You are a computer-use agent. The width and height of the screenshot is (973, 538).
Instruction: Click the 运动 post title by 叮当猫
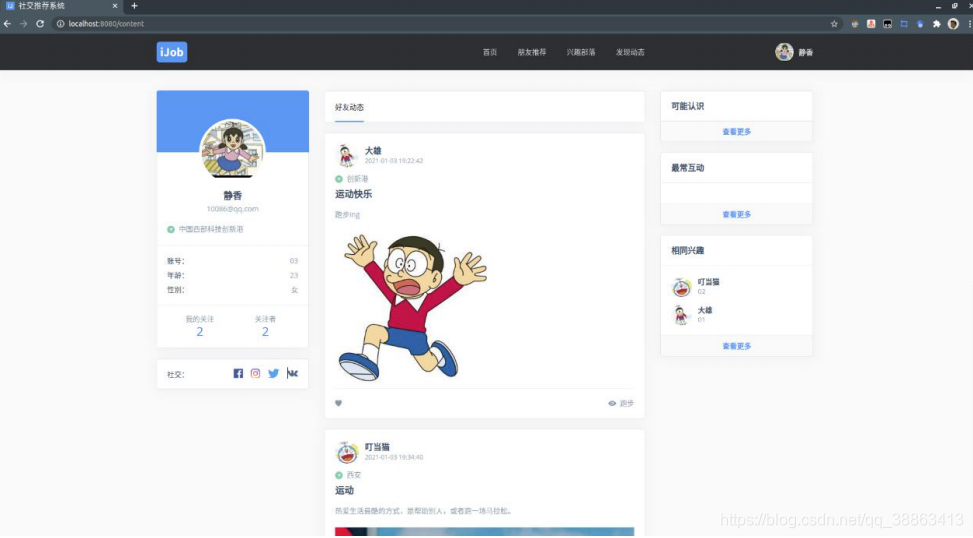(344, 491)
